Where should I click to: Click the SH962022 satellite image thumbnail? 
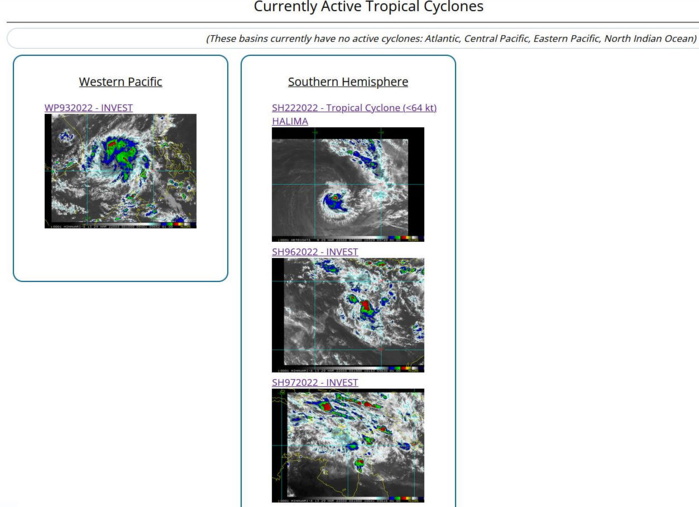(347, 314)
